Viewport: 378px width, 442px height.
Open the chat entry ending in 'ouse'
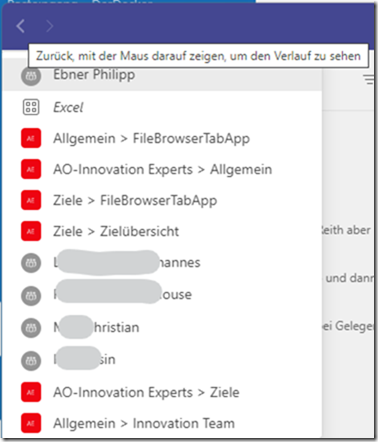tap(162, 295)
